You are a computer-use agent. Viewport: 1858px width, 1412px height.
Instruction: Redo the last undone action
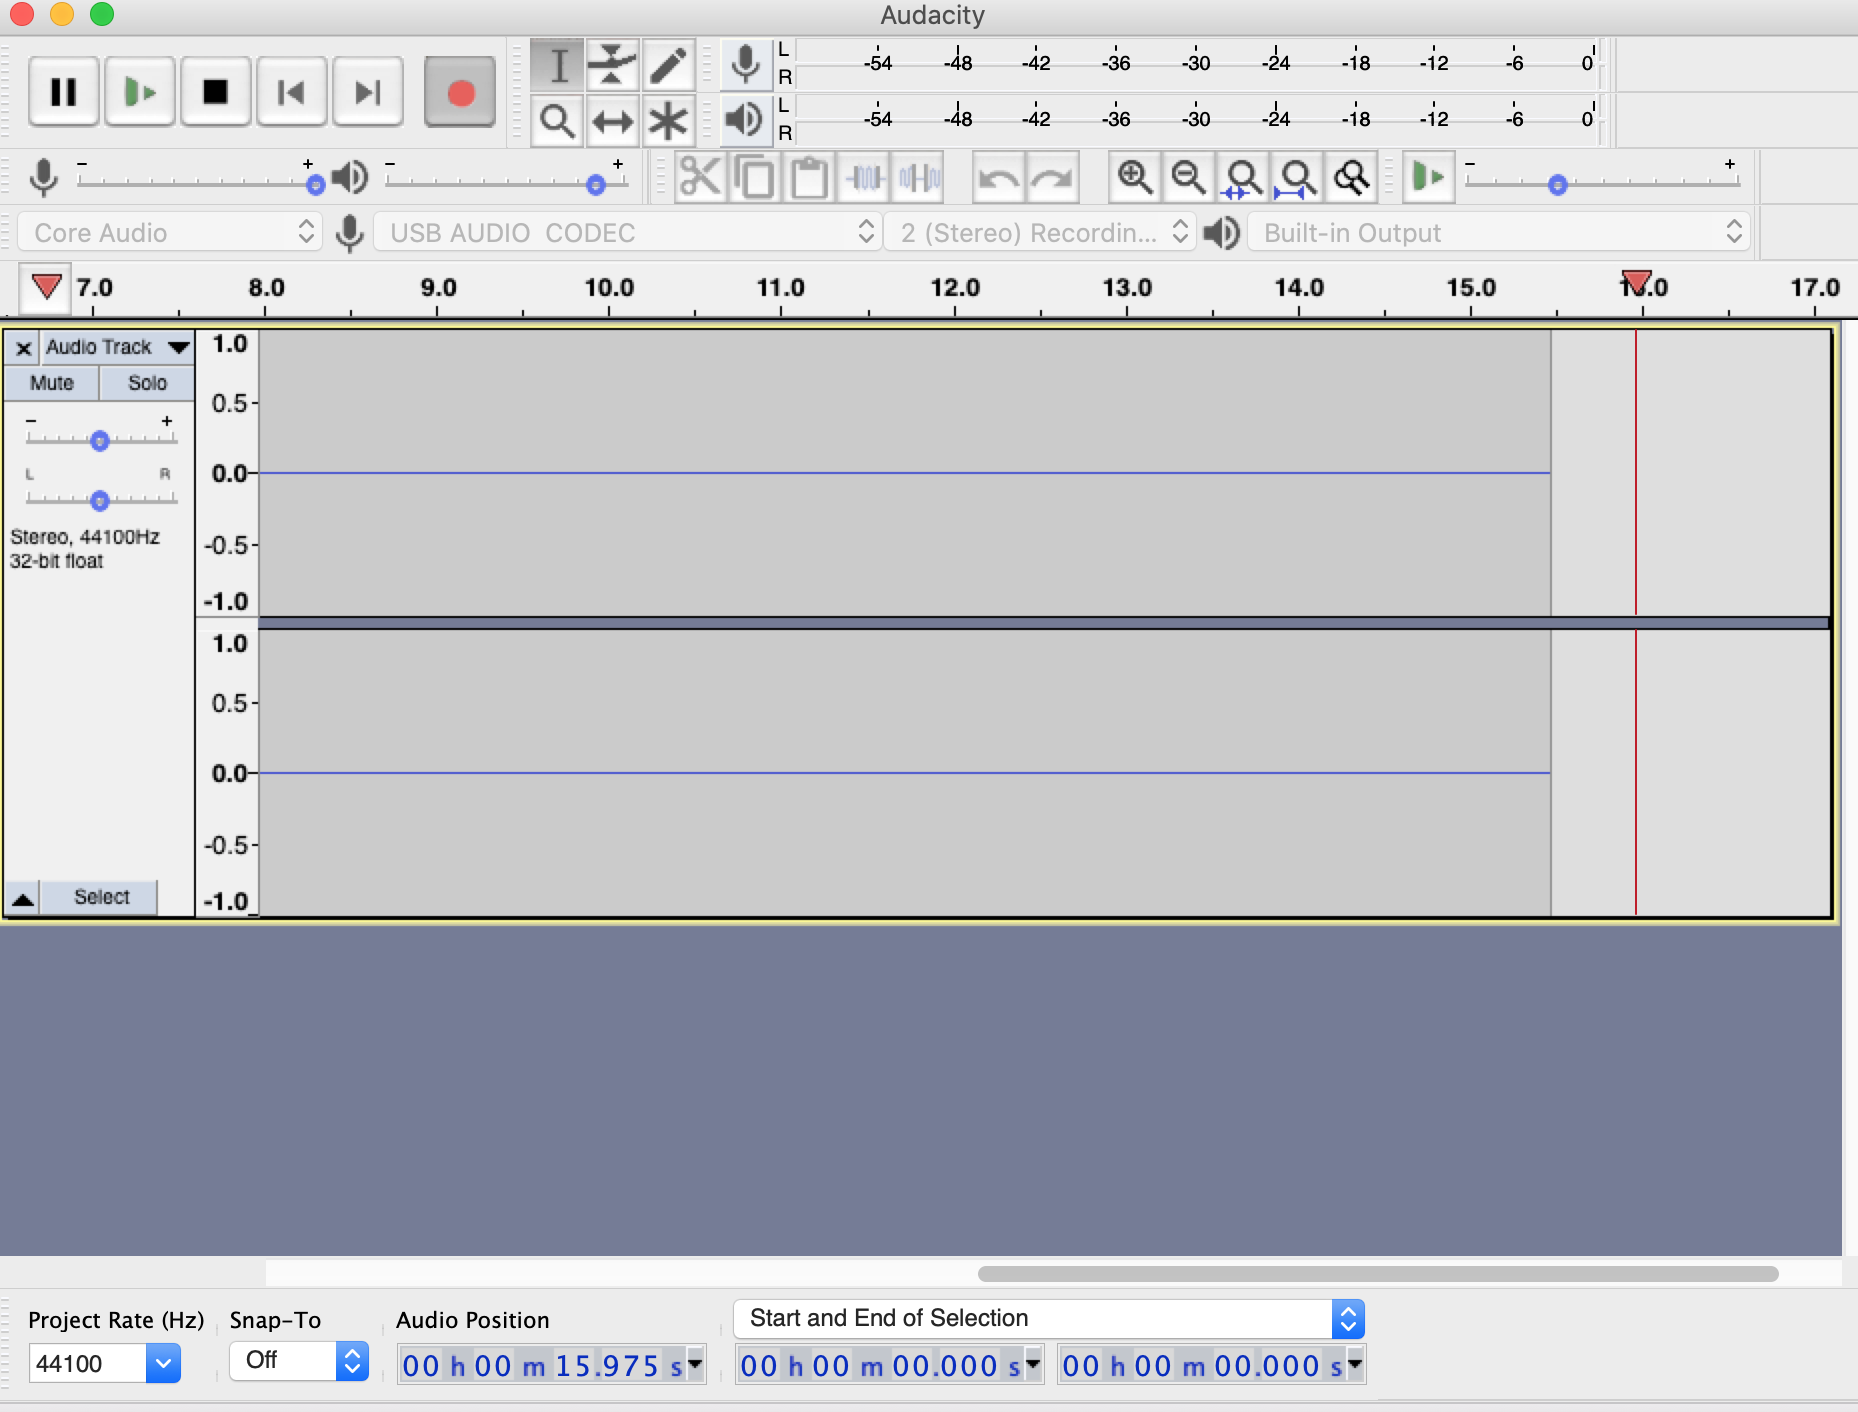pyautogui.click(x=1053, y=178)
